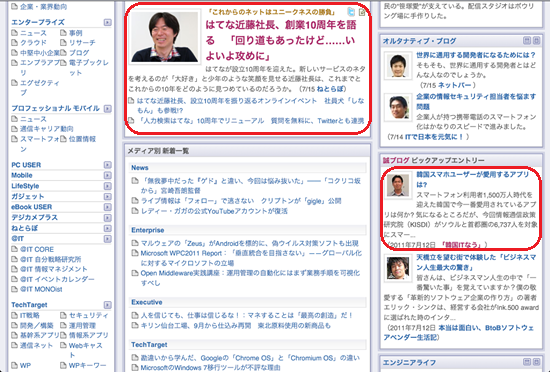Expand the ねとらぼ arrow button
The width and height of the screenshot is (550, 372).
107,228
